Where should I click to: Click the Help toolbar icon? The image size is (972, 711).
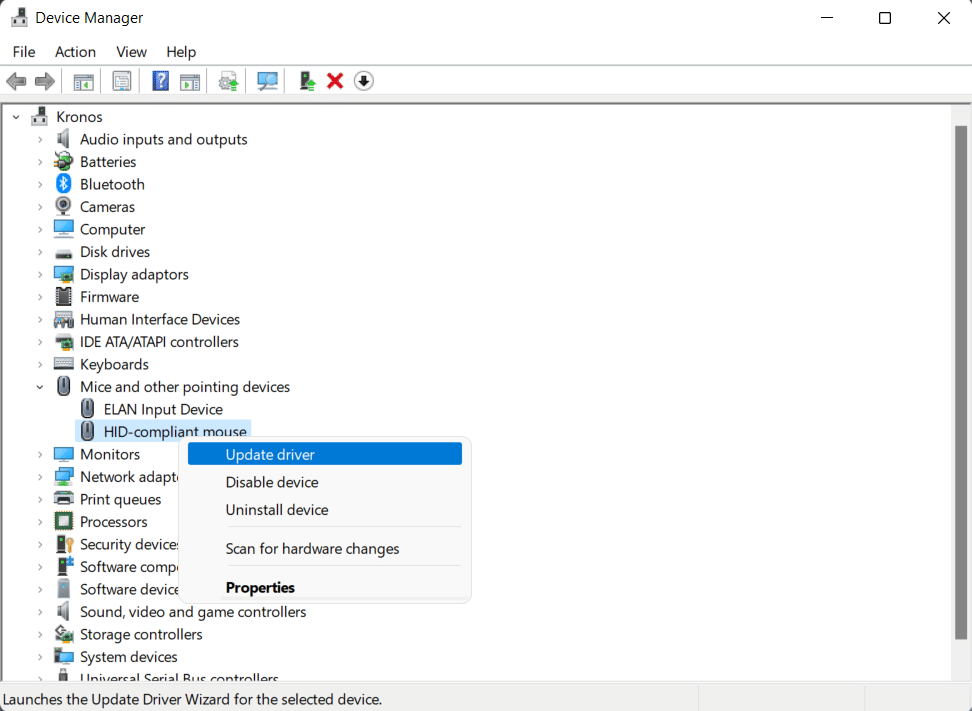[x=160, y=80]
